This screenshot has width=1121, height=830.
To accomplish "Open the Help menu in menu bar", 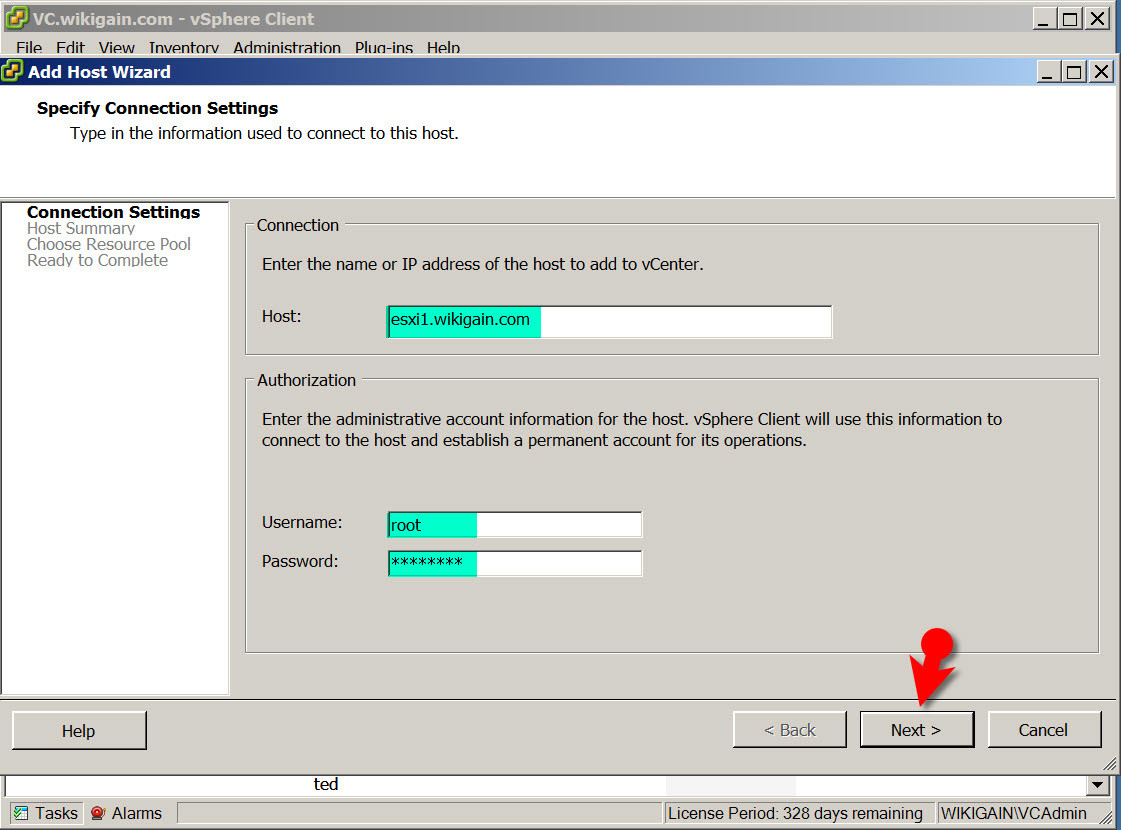I will coord(443,48).
